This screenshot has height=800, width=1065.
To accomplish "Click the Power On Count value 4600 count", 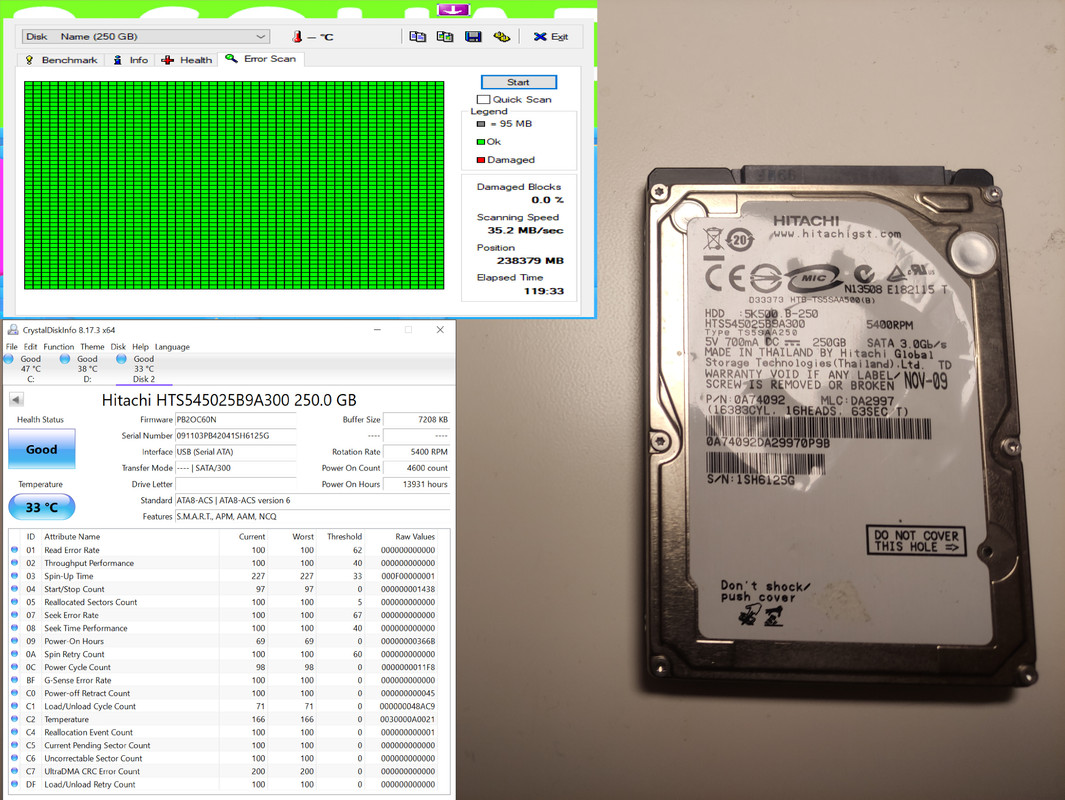I will coord(416,468).
